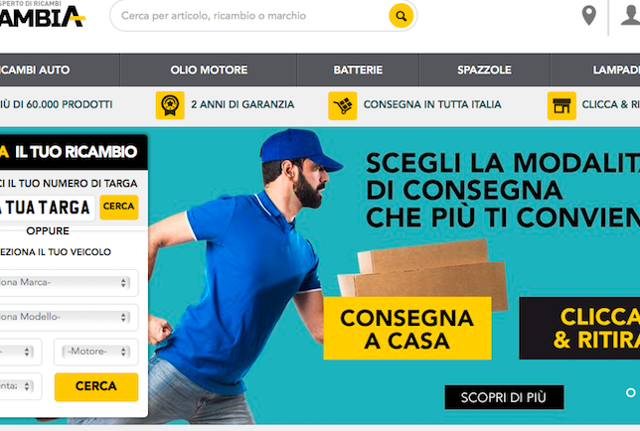The image size is (640, 431).
Task: Open the store locator pin icon
Action: coord(589,16)
